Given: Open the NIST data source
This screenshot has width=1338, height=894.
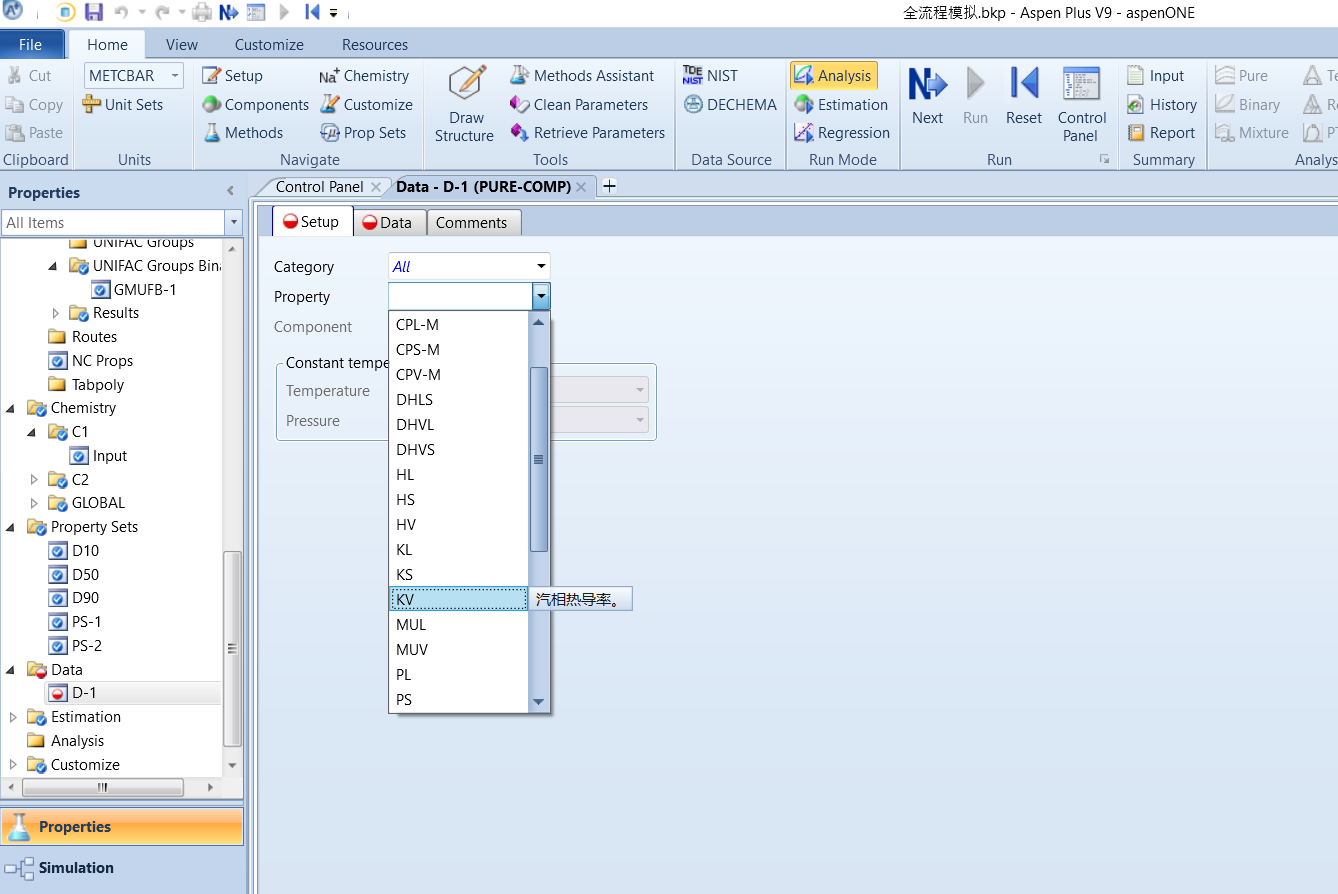Looking at the screenshot, I should point(710,76).
